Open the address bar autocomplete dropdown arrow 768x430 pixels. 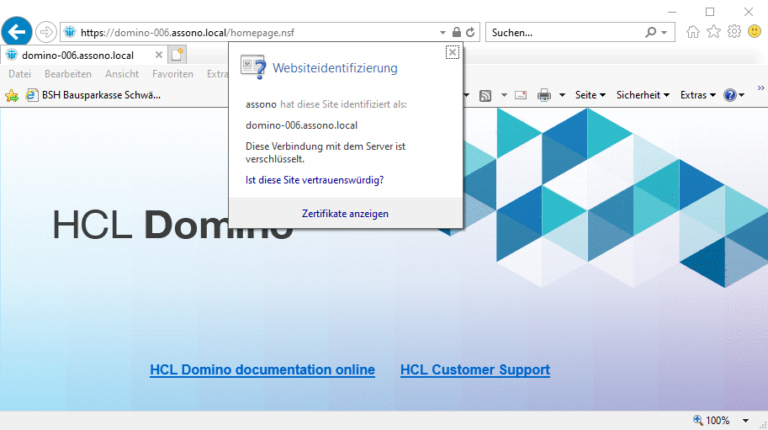pos(442,32)
